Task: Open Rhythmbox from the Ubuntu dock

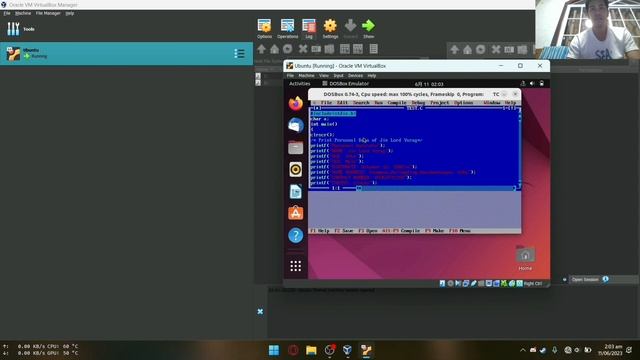Action: (x=296, y=169)
